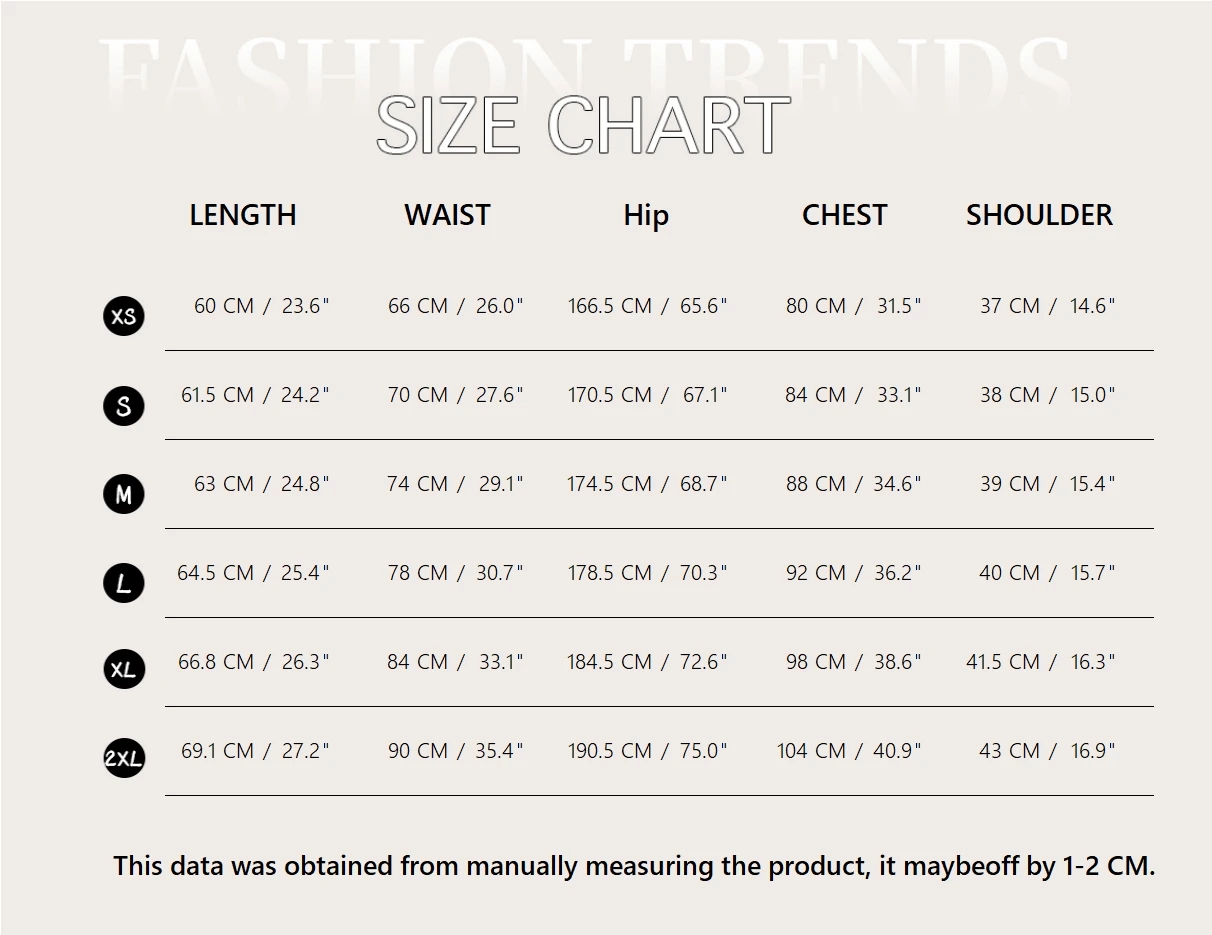Click the SIZE CHART title text
The image size is (1212, 935).
[583, 126]
